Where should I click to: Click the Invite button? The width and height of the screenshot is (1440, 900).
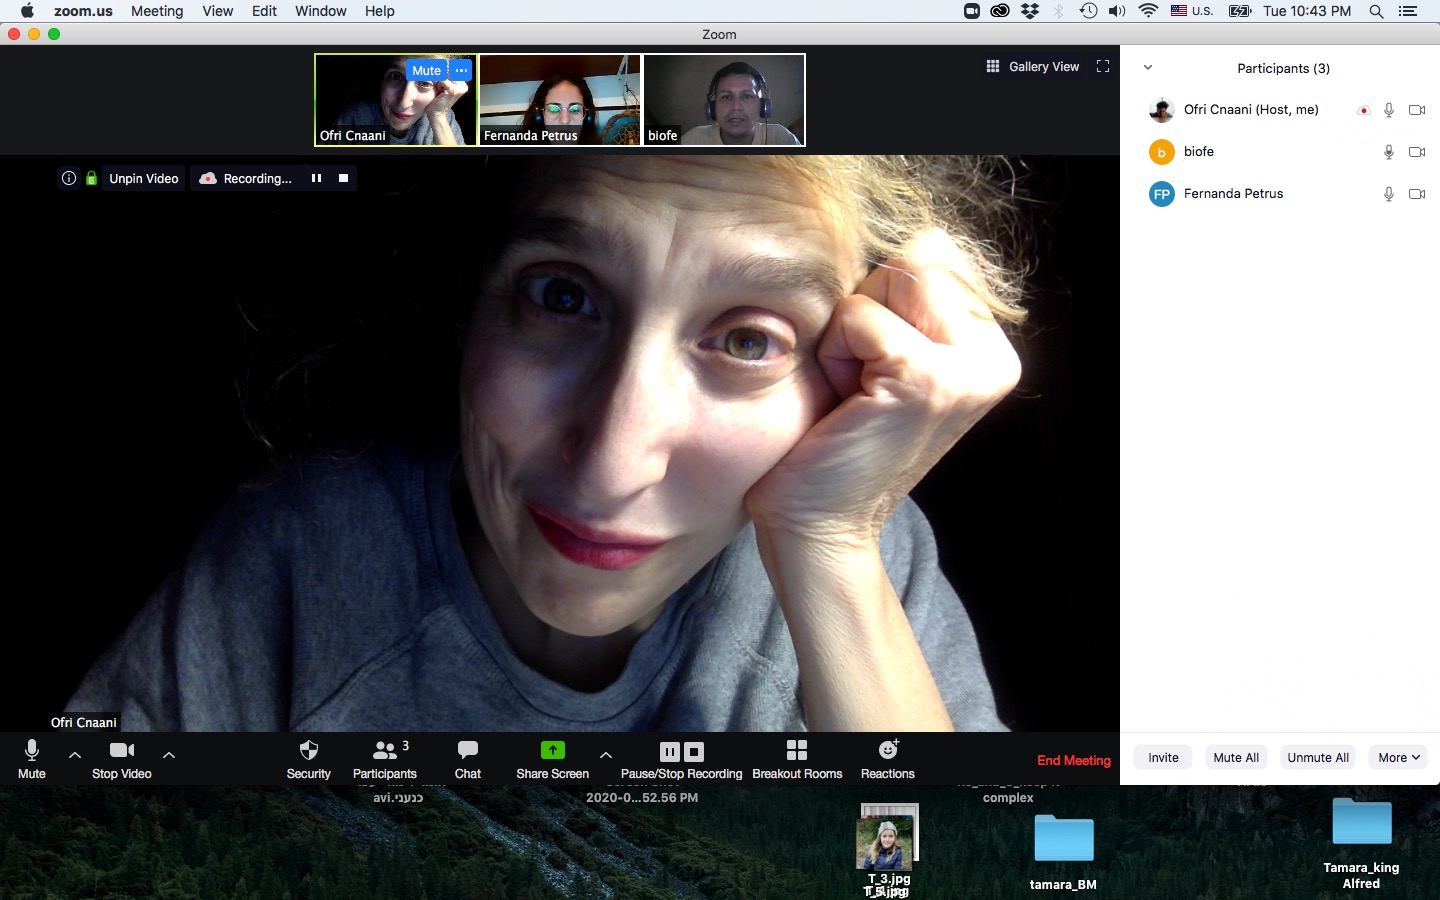point(1163,757)
